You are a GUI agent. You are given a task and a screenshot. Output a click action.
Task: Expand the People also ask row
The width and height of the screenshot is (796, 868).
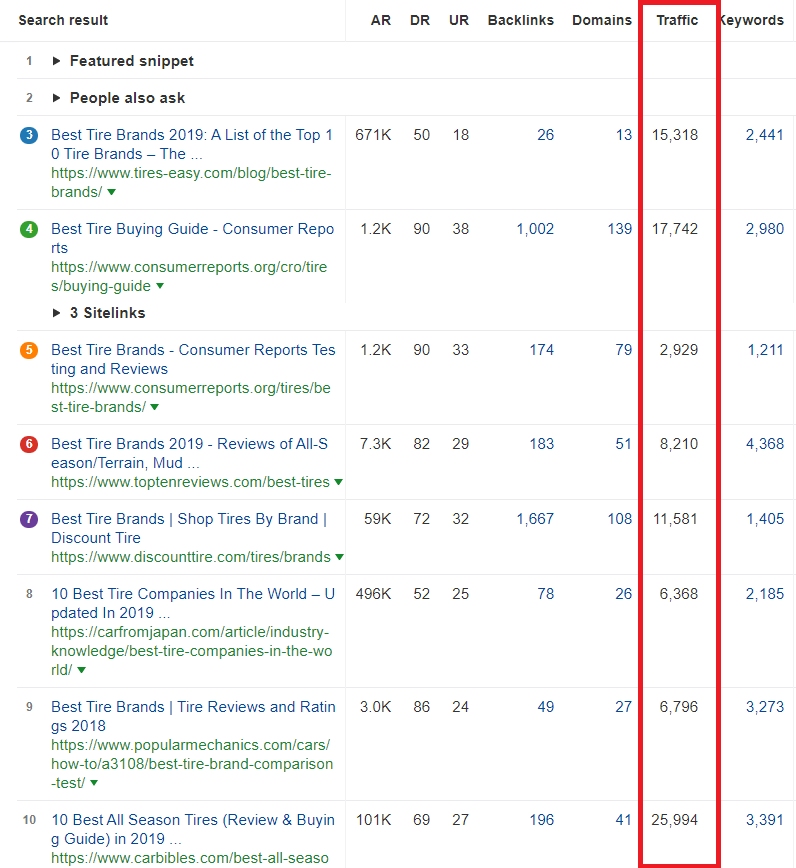tap(57, 98)
